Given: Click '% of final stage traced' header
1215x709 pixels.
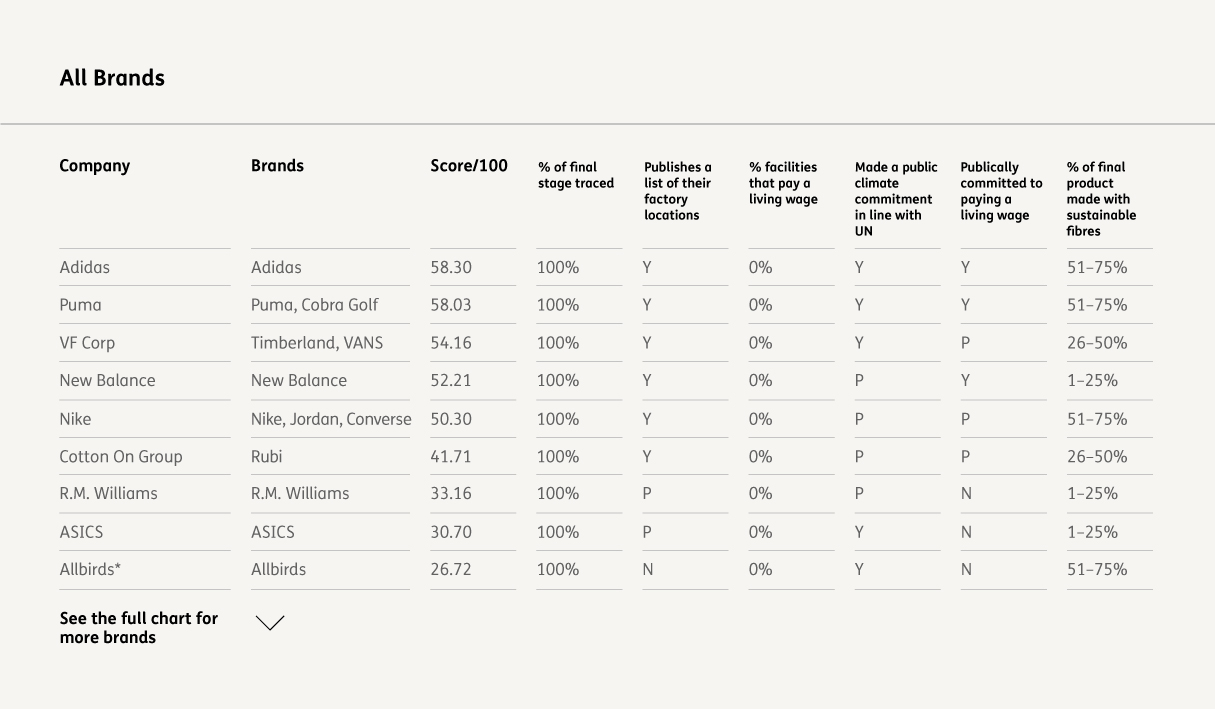Looking at the screenshot, I should coord(576,175).
